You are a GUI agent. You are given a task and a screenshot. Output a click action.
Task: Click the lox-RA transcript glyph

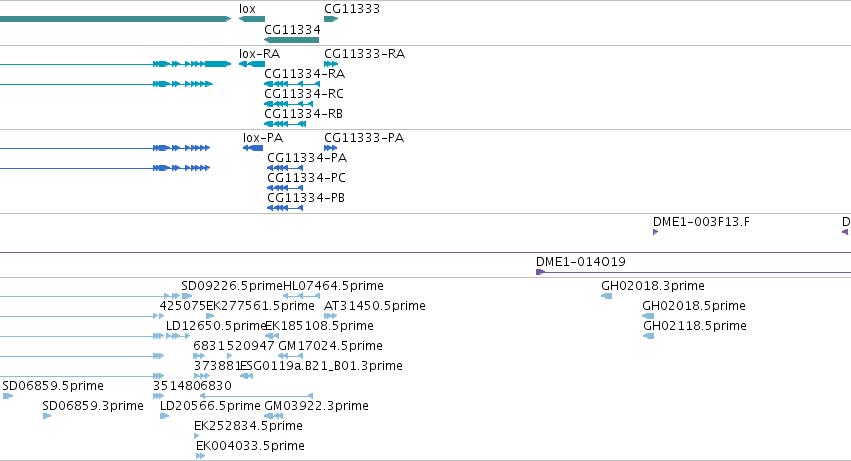pyautogui.click(x=252, y=64)
